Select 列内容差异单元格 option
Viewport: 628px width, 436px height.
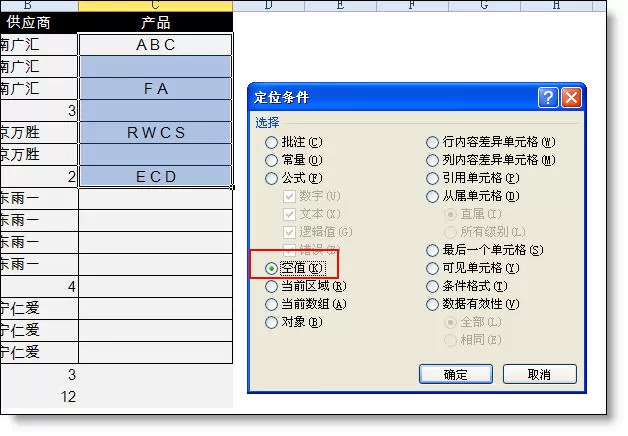click(x=432, y=160)
